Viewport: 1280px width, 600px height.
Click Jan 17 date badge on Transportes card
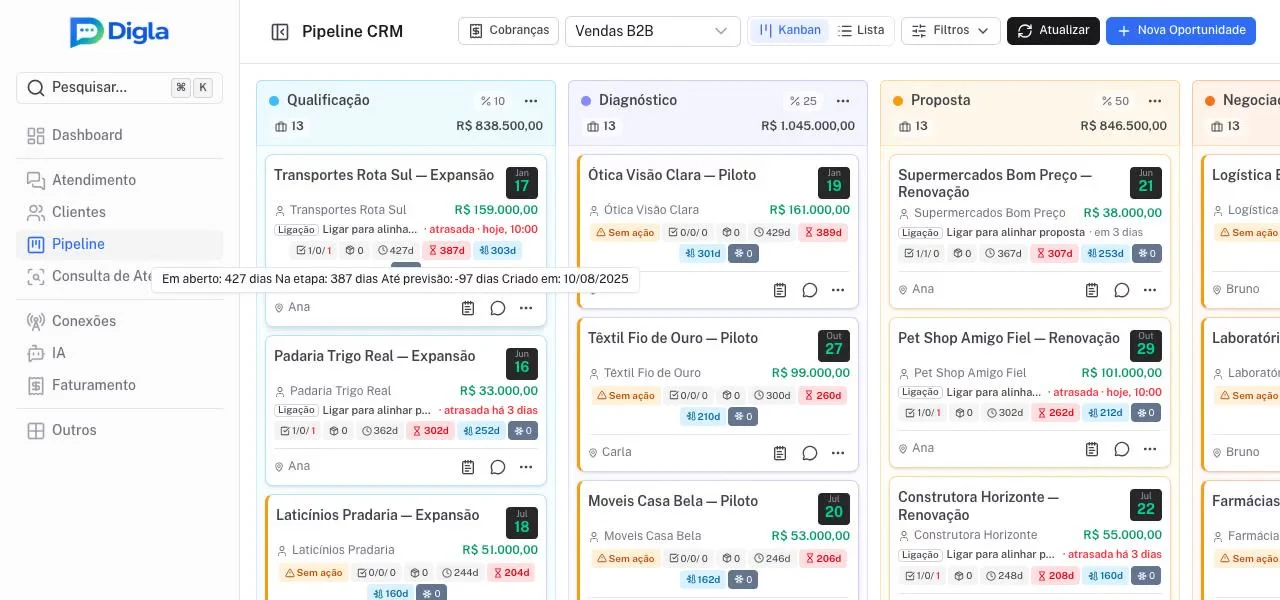[x=522, y=182]
